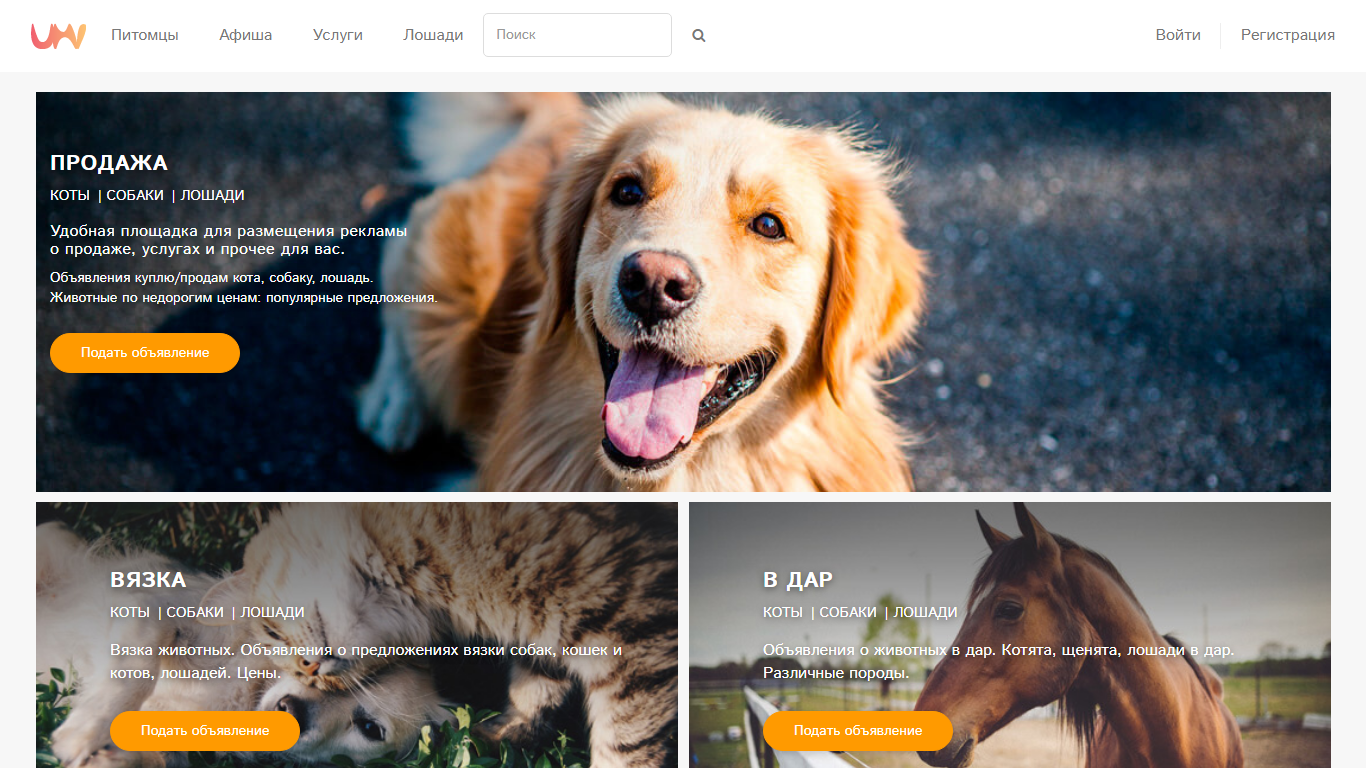Click text 'Животные по недорогим ценам: популярные предложения.'

244,298
